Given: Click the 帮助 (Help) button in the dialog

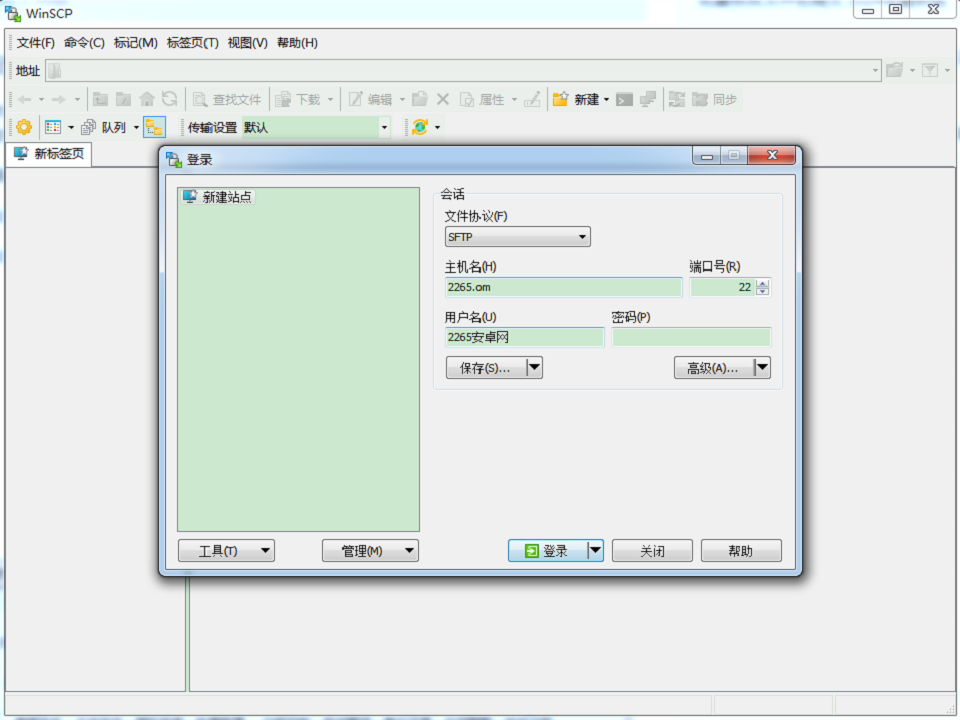Looking at the screenshot, I should pyautogui.click(x=740, y=550).
